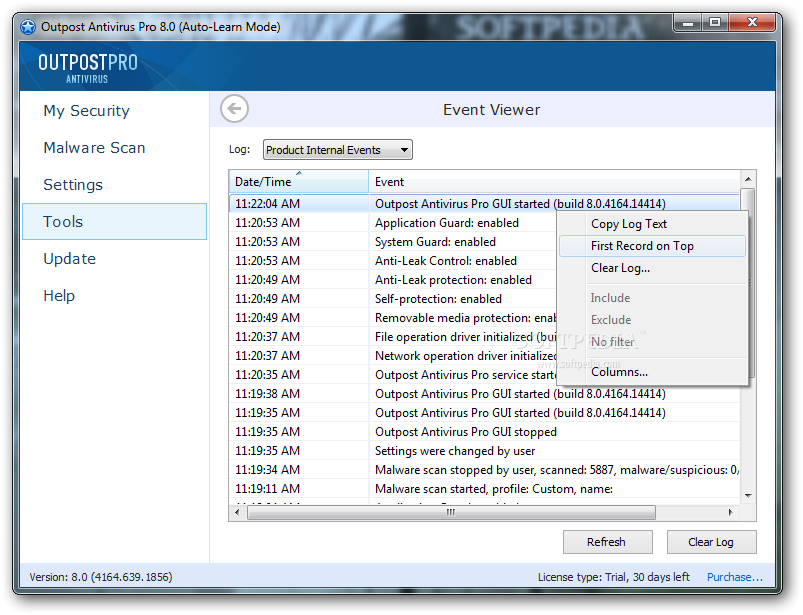Viewport: 803px width, 615px height.
Task: Click the License type: Trial status text
Action: (x=614, y=577)
